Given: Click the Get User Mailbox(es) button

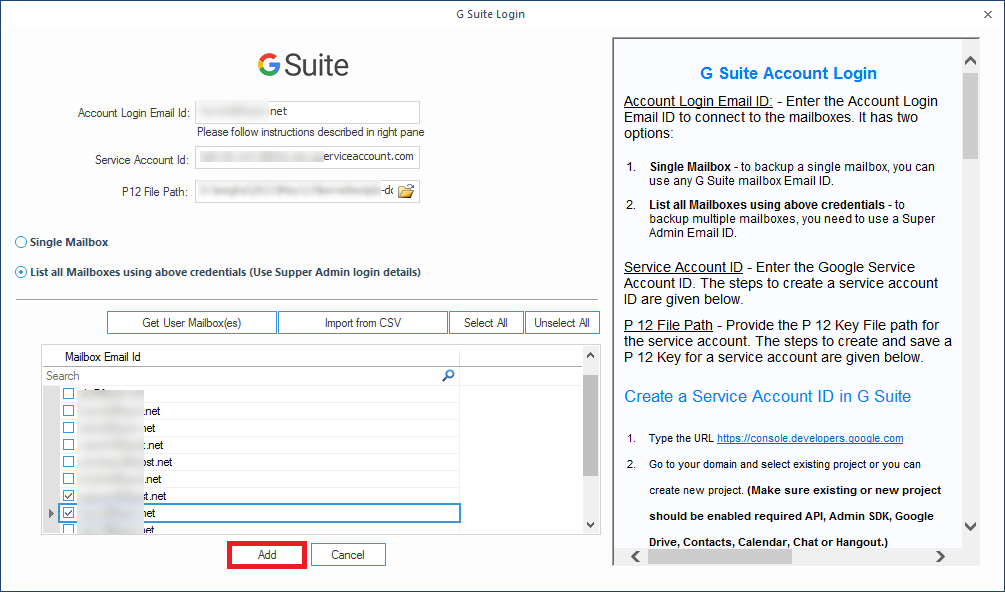Looking at the screenshot, I should [192, 323].
